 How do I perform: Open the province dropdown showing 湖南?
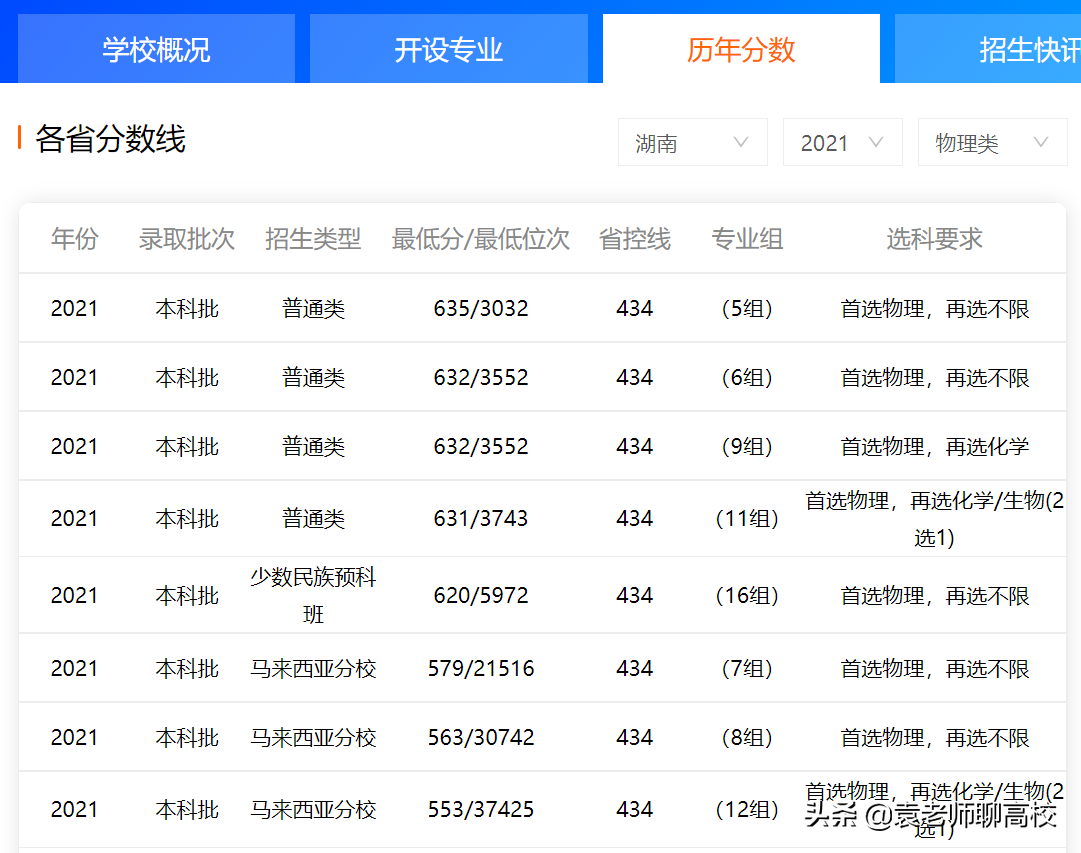pyautogui.click(x=692, y=142)
